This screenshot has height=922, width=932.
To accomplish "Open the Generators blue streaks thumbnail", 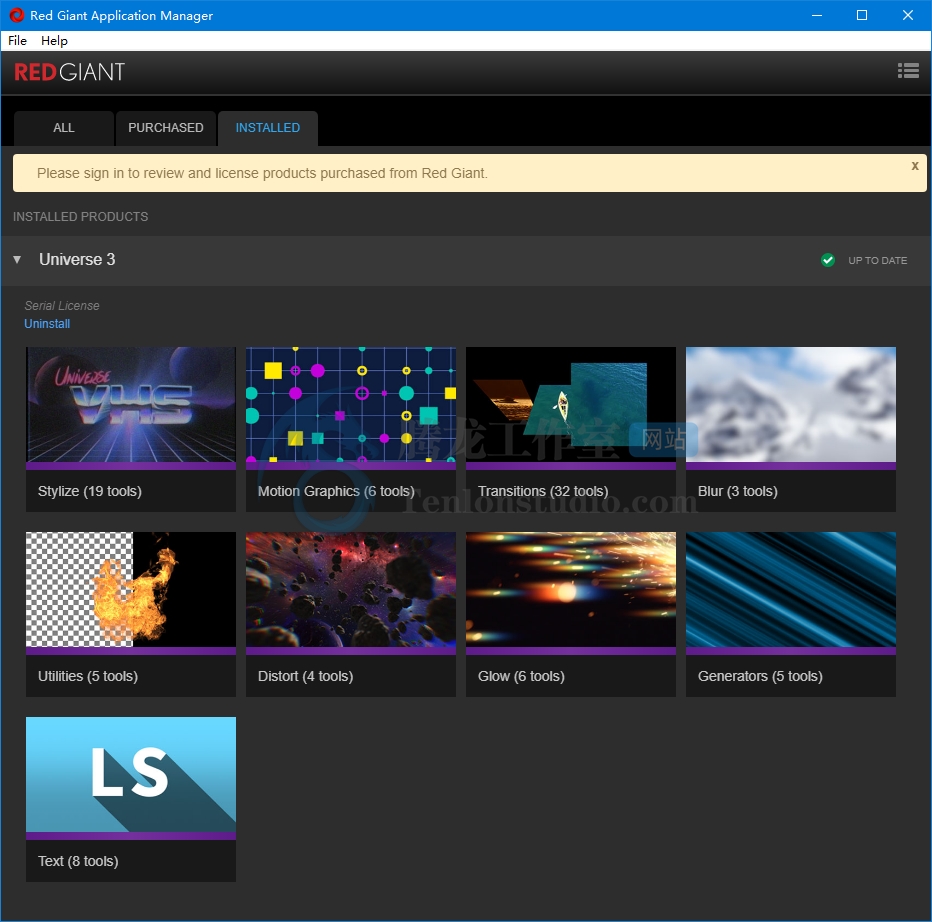I will click(x=791, y=590).
